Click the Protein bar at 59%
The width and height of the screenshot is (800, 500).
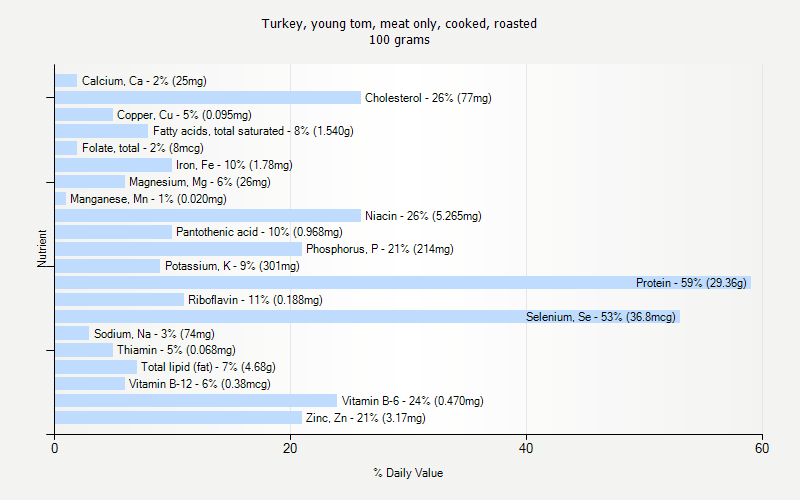400,283
